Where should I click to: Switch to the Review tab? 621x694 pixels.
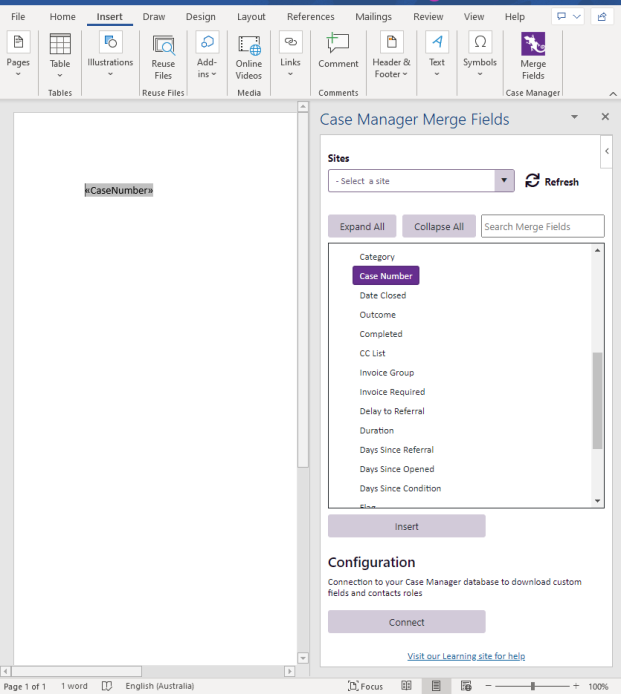[428, 17]
